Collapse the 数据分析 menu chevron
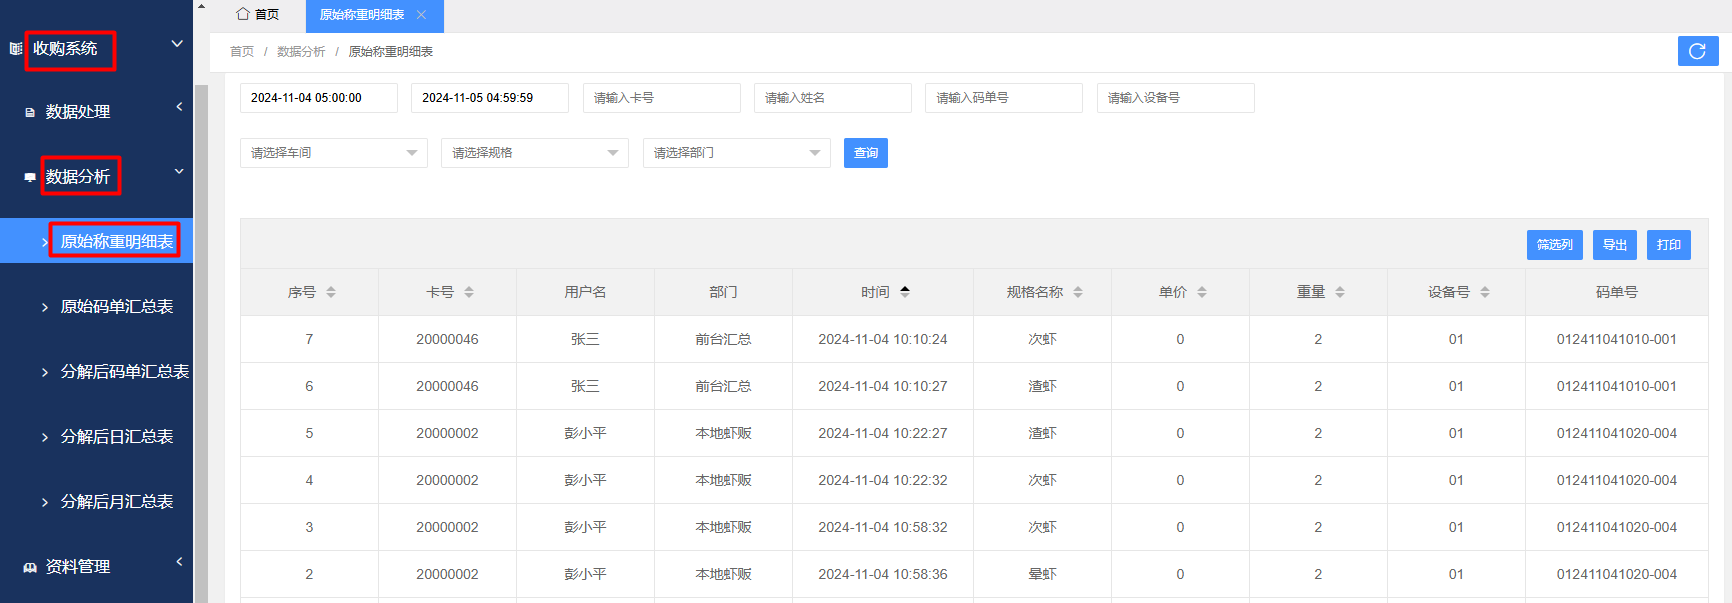The image size is (1732, 603). pyautogui.click(x=179, y=171)
